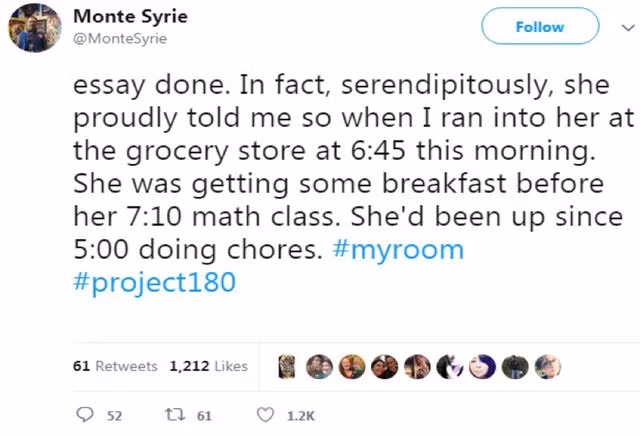Click the 52 replies count
Image resolution: width=640 pixels, height=436 pixels.
pos(114,416)
